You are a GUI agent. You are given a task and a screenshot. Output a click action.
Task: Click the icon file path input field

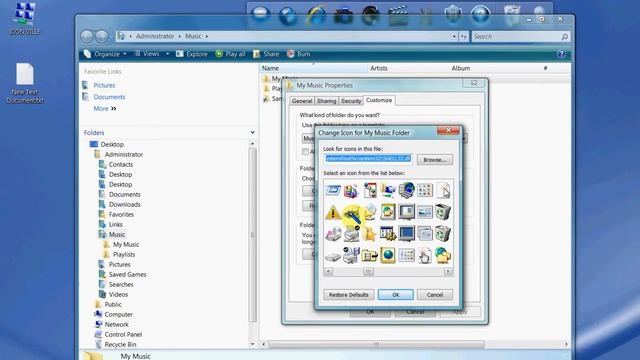click(368, 159)
